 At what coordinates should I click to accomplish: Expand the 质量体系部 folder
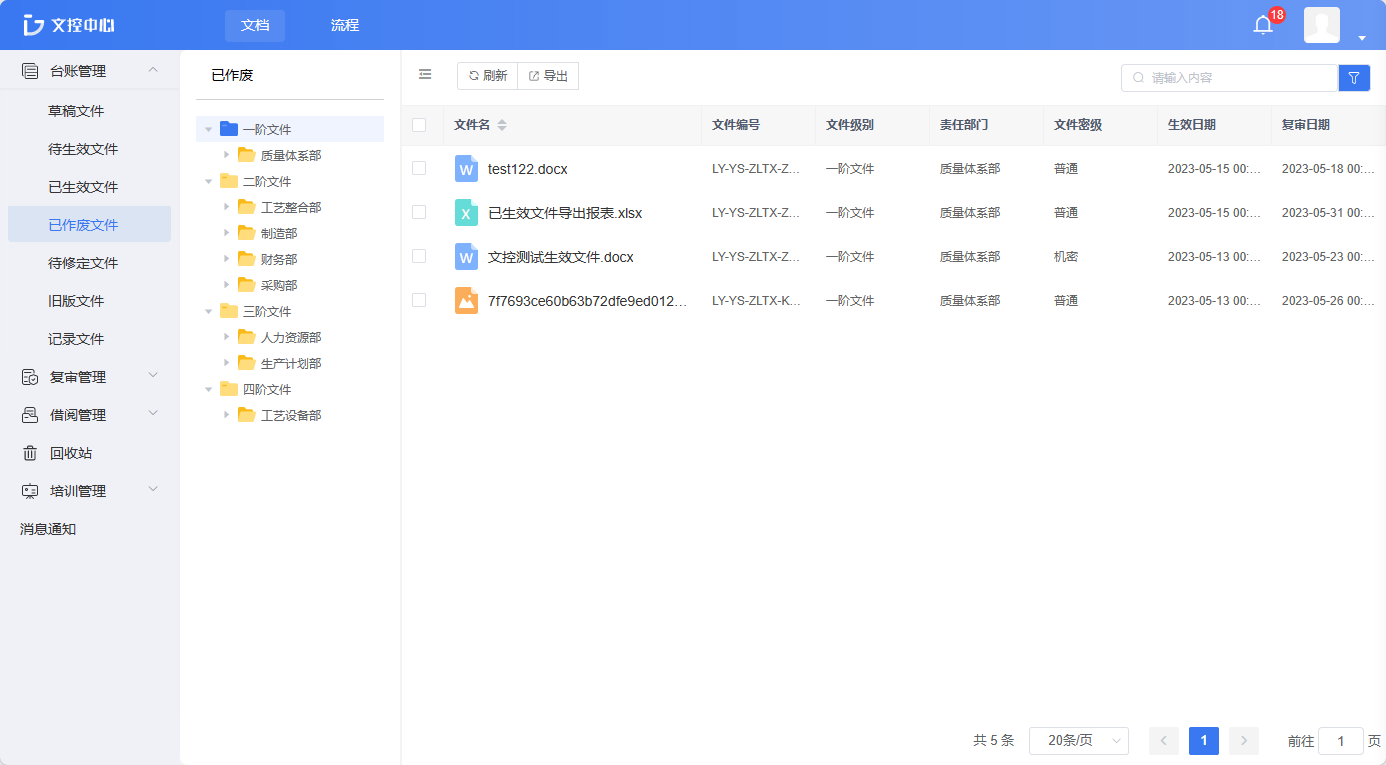[226, 155]
